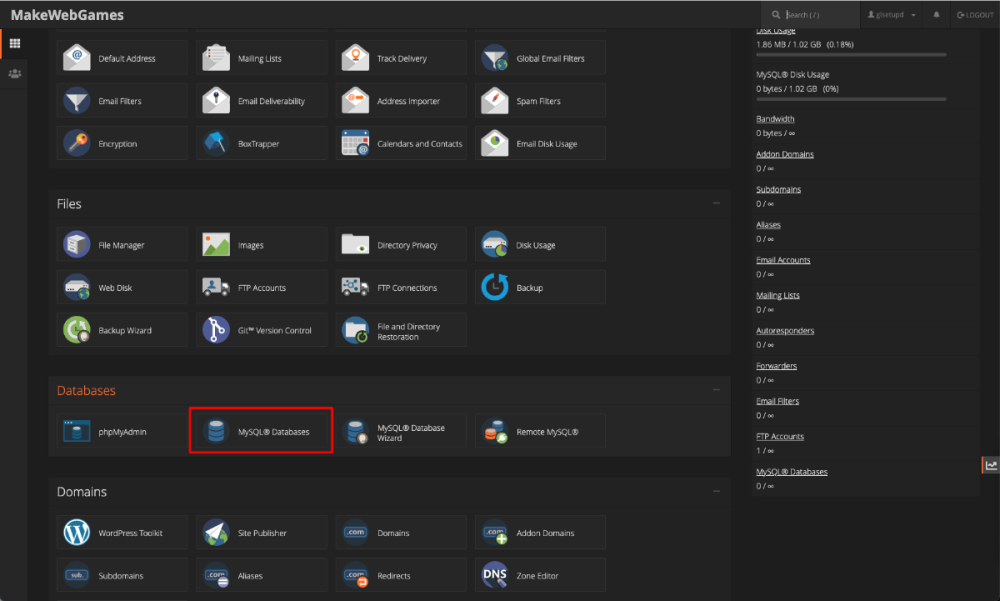The image size is (1000, 601).
Task: Launch the MySQL Database Wizard
Action: click(x=401, y=430)
